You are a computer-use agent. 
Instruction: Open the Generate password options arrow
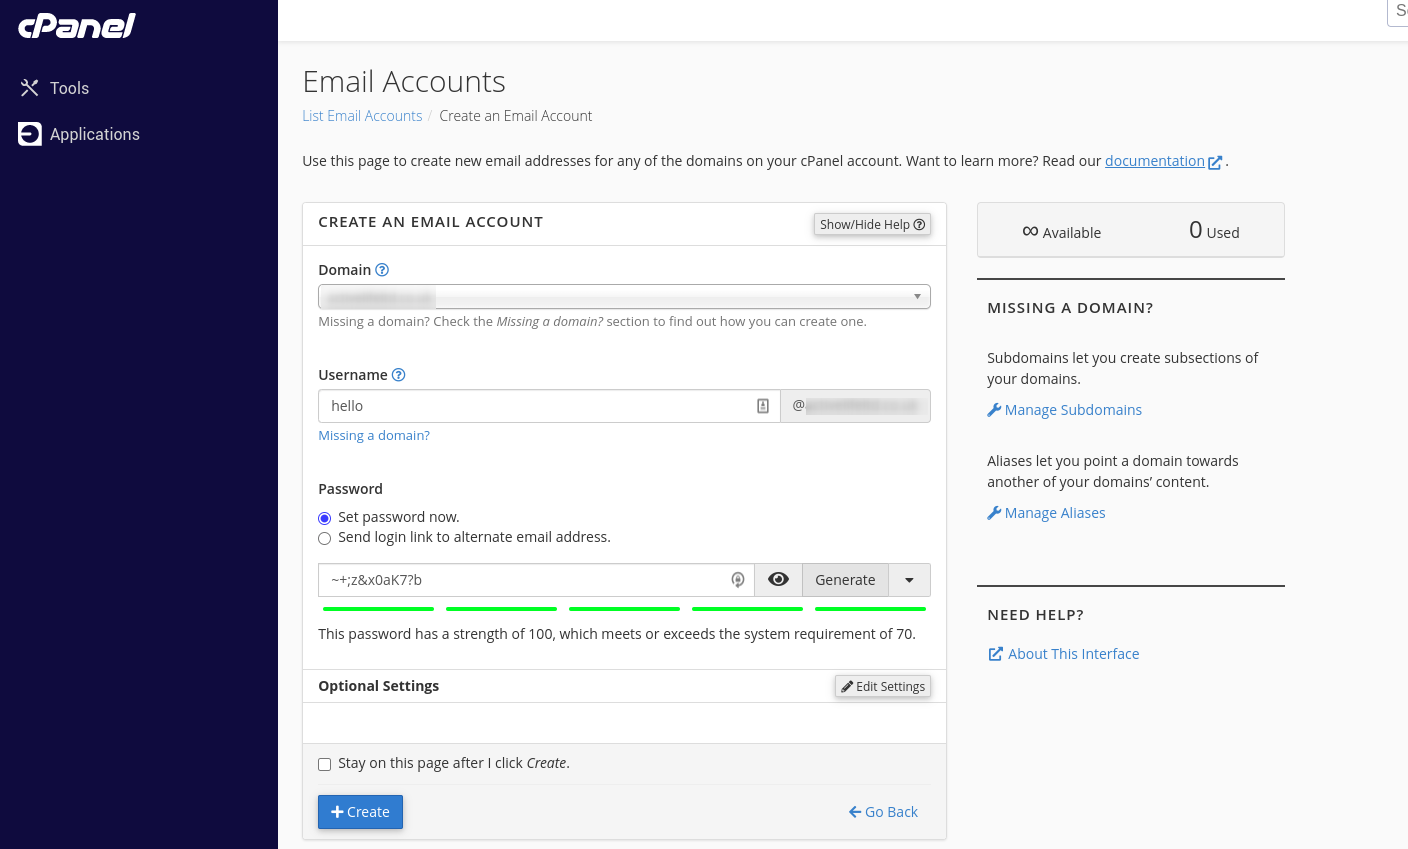[909, 580]
